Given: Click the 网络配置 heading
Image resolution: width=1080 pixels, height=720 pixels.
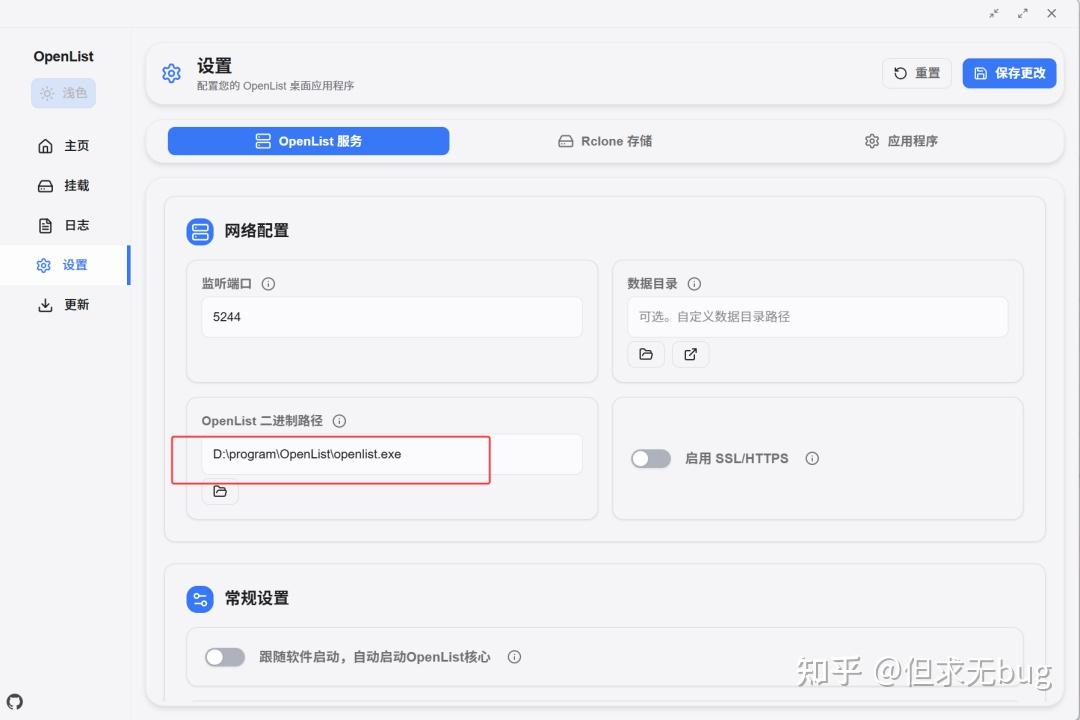Looking at the screenshot, I should 256,231.
